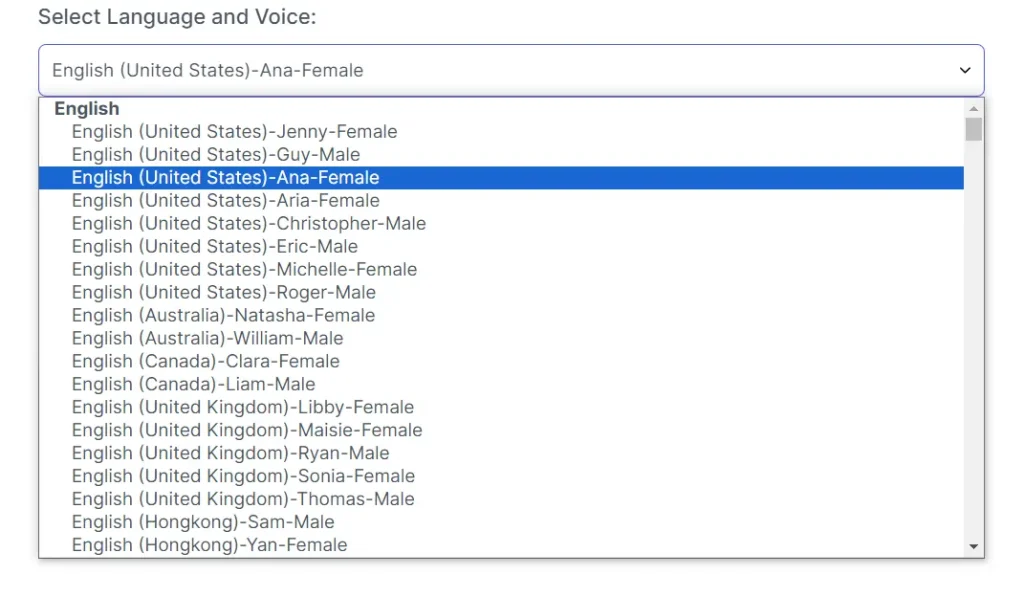Select the English (Hongkong)-Yan-Female voice
The width and height of the screenshot is (1024, 597).
(209, 544)
